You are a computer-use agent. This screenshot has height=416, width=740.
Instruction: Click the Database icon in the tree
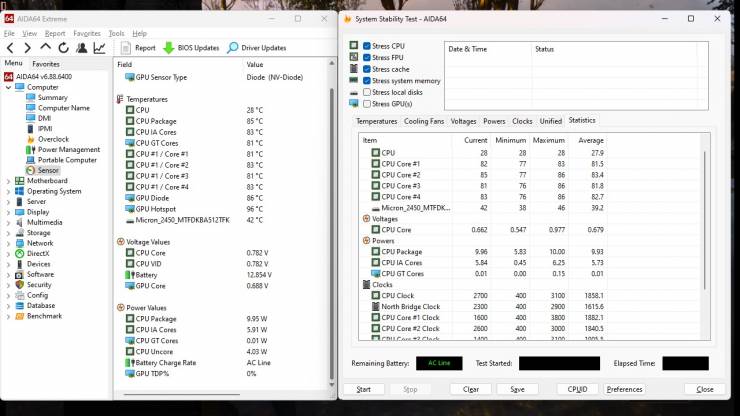pos(19,306)
